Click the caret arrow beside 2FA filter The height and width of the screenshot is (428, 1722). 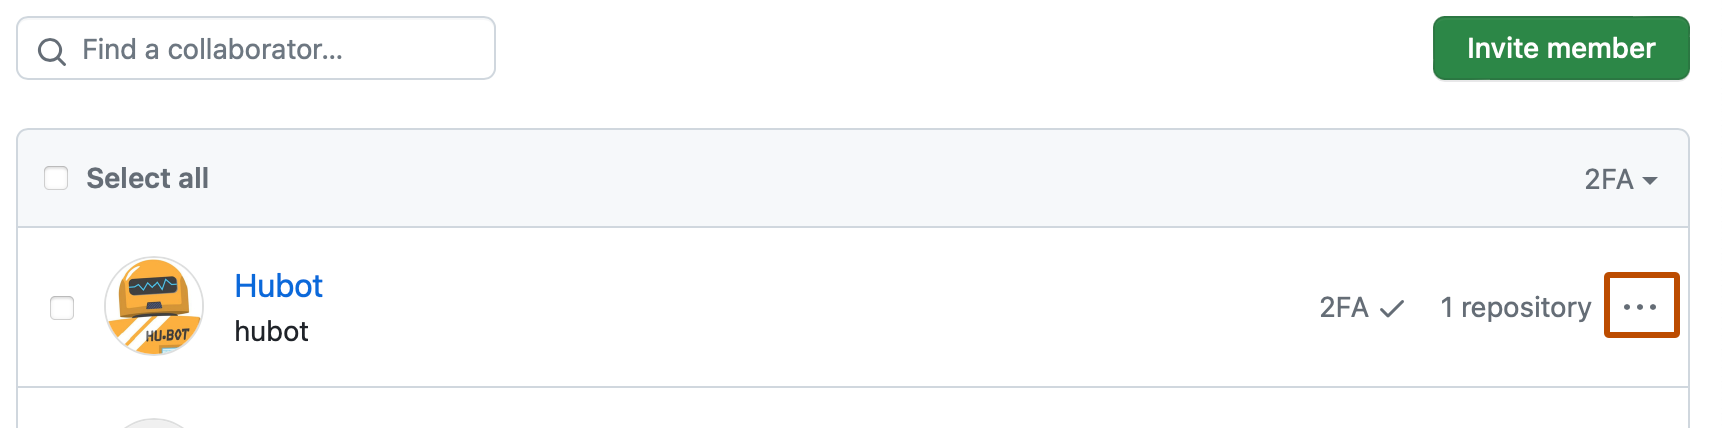coord(1650,180)
